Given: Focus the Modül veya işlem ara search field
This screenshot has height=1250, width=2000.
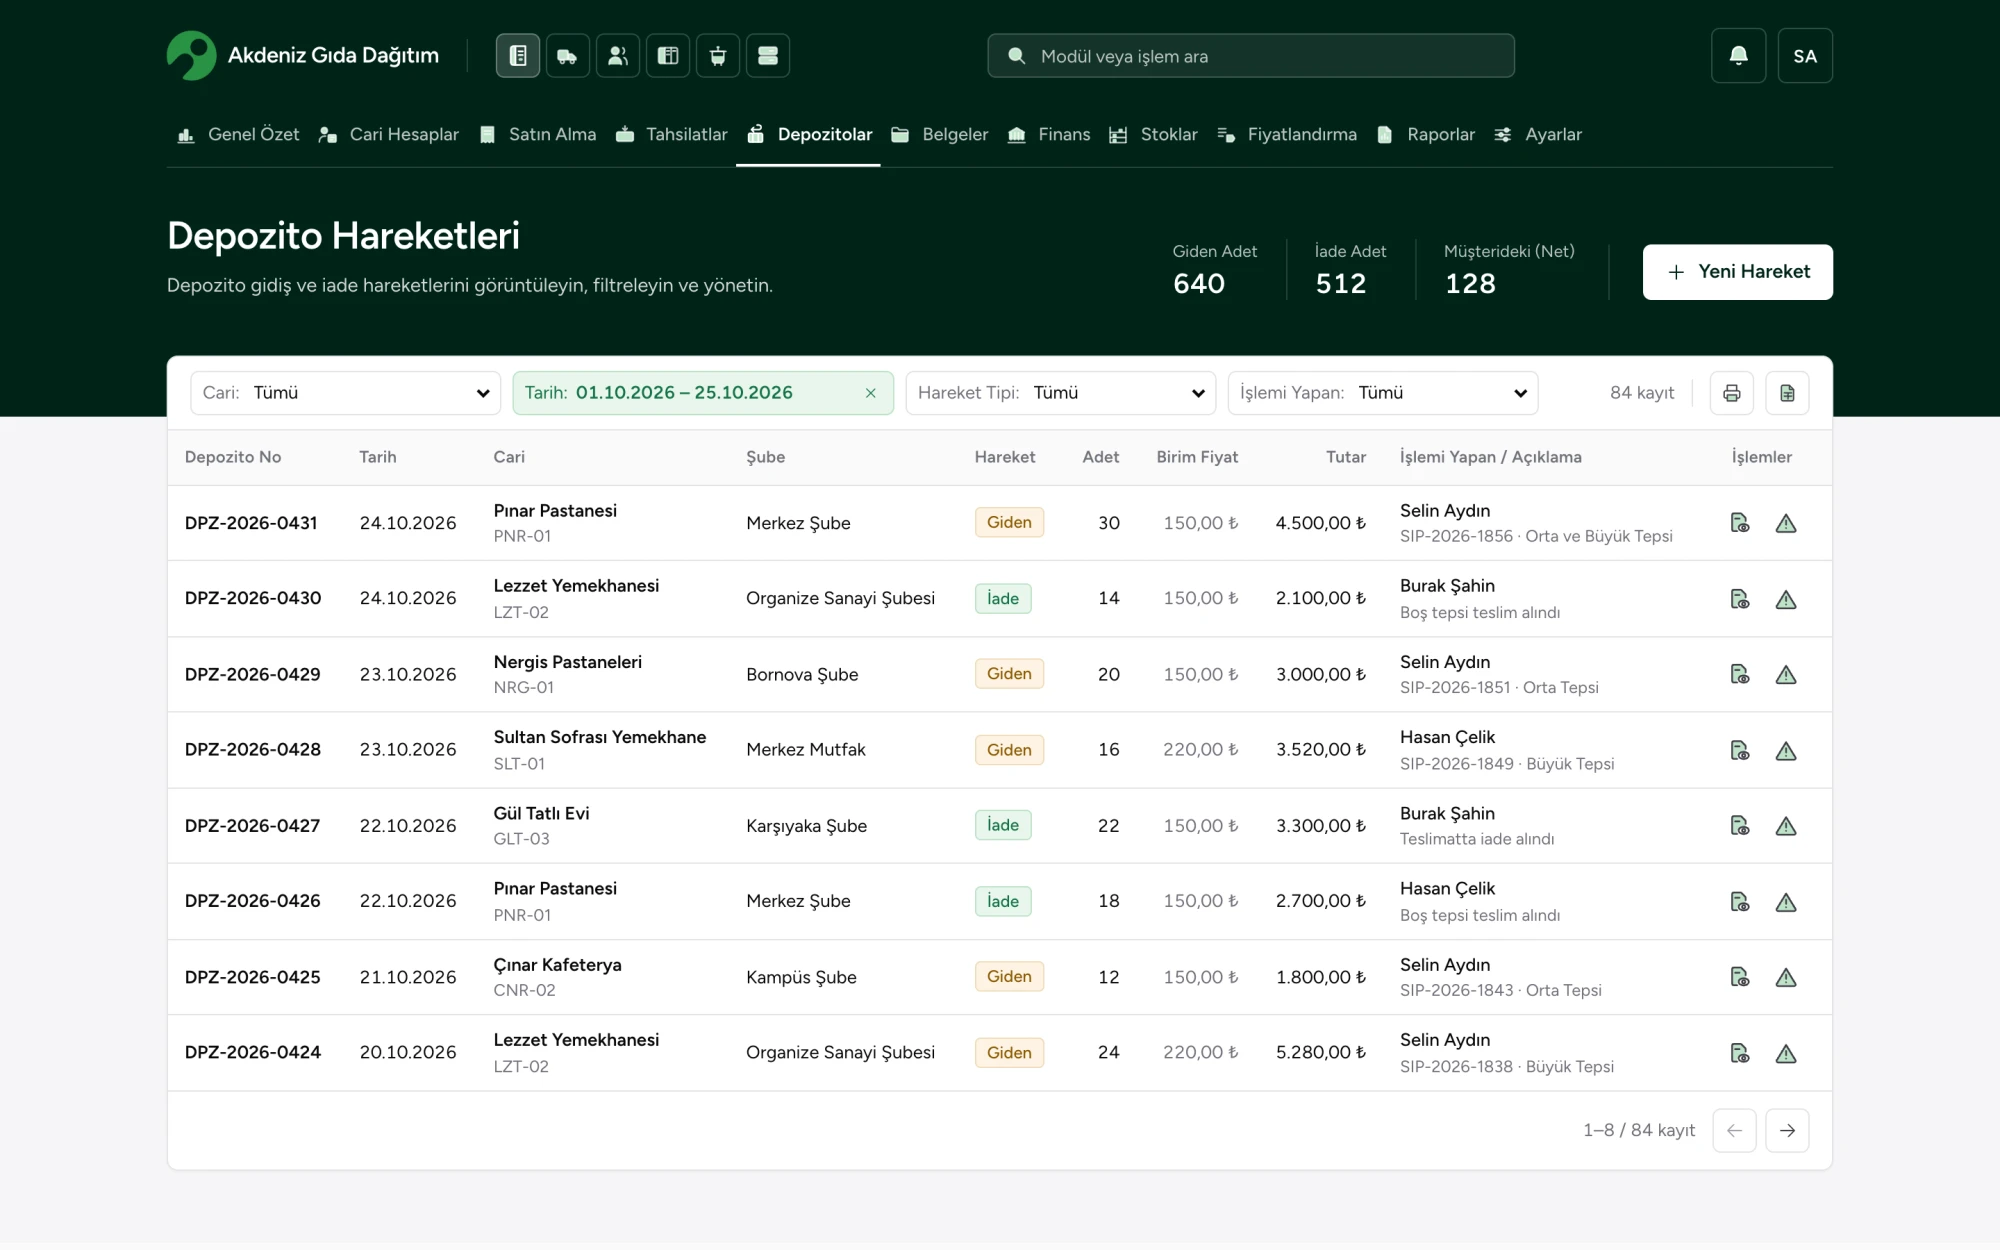Looking at the screenshot, I should pyautogui.click(x=1250, y=56).
